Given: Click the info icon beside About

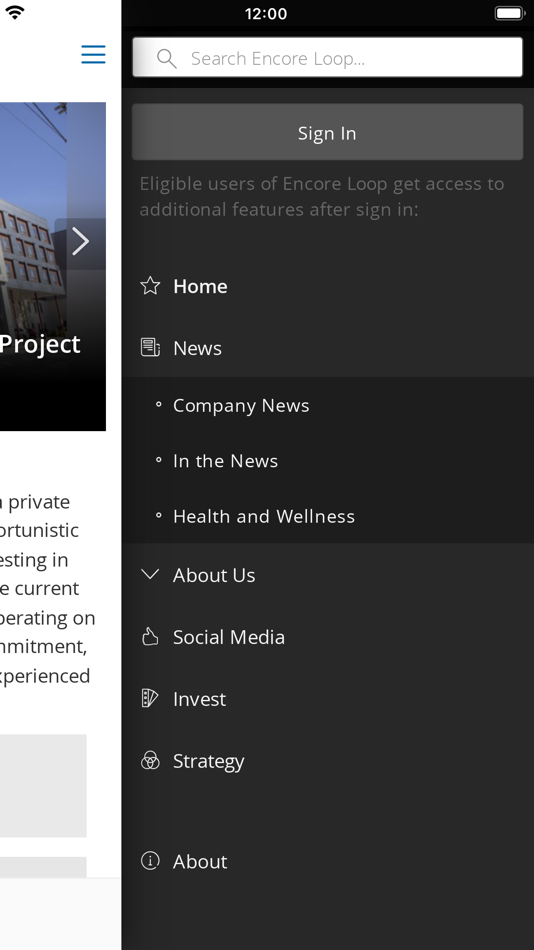Looking at the screenshot, I should [150, 861].
